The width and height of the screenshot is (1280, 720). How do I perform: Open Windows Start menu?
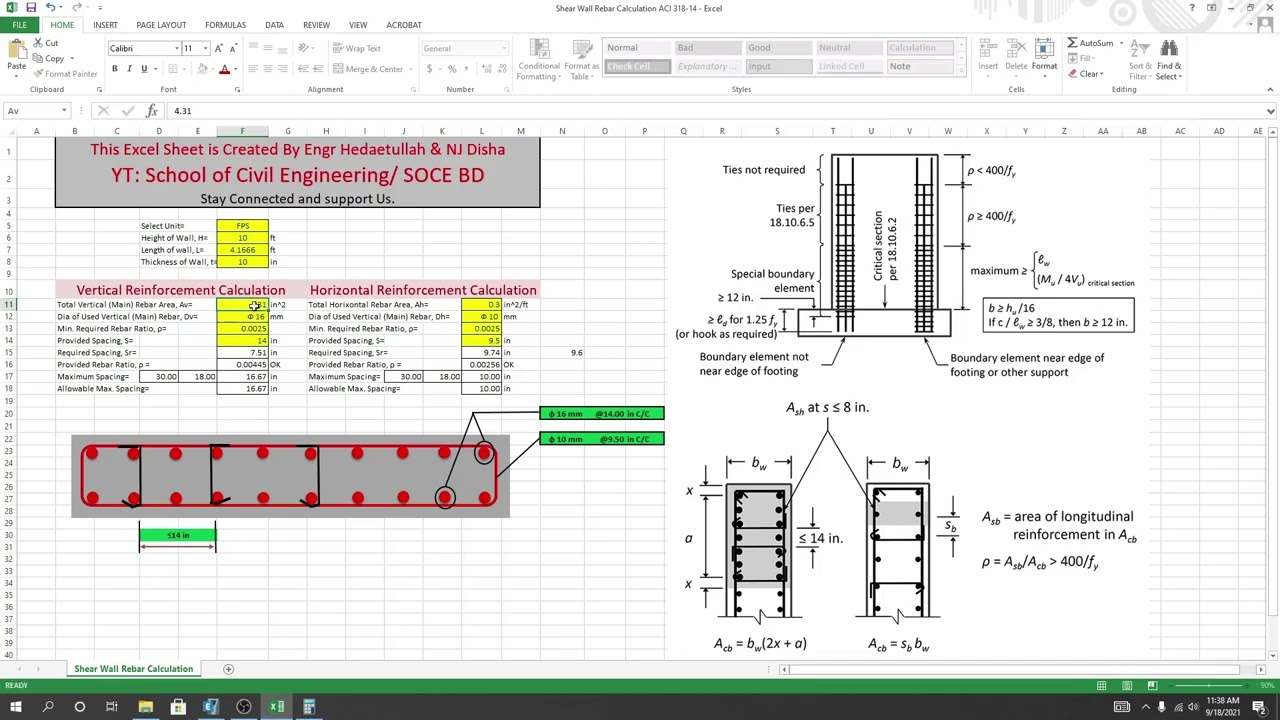tap(16, 707)
